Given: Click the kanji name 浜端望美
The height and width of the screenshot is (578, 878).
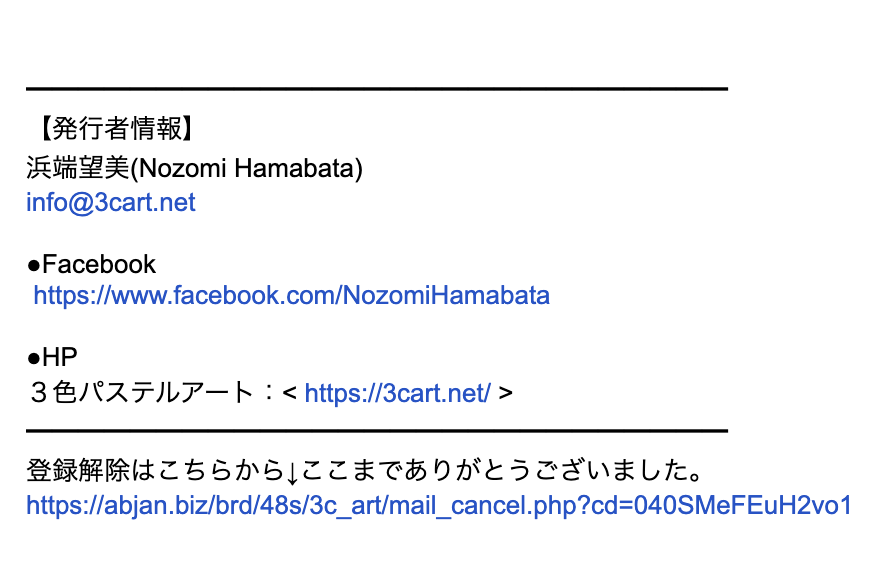Looking at the screenshot, I should point(78,168).
